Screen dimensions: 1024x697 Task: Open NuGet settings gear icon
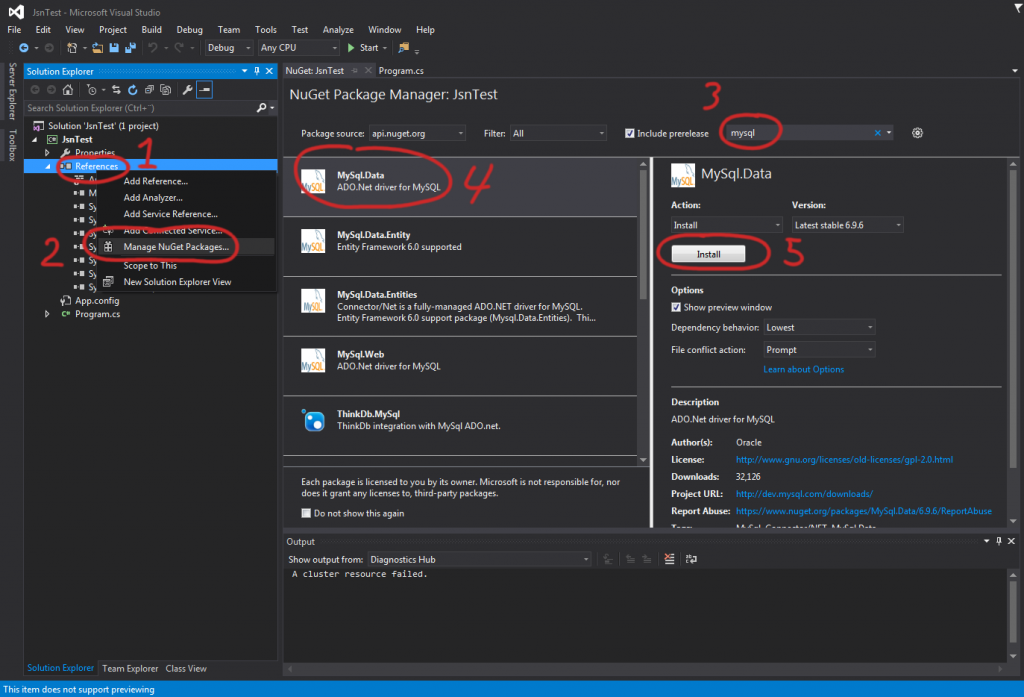click(917, 133)
